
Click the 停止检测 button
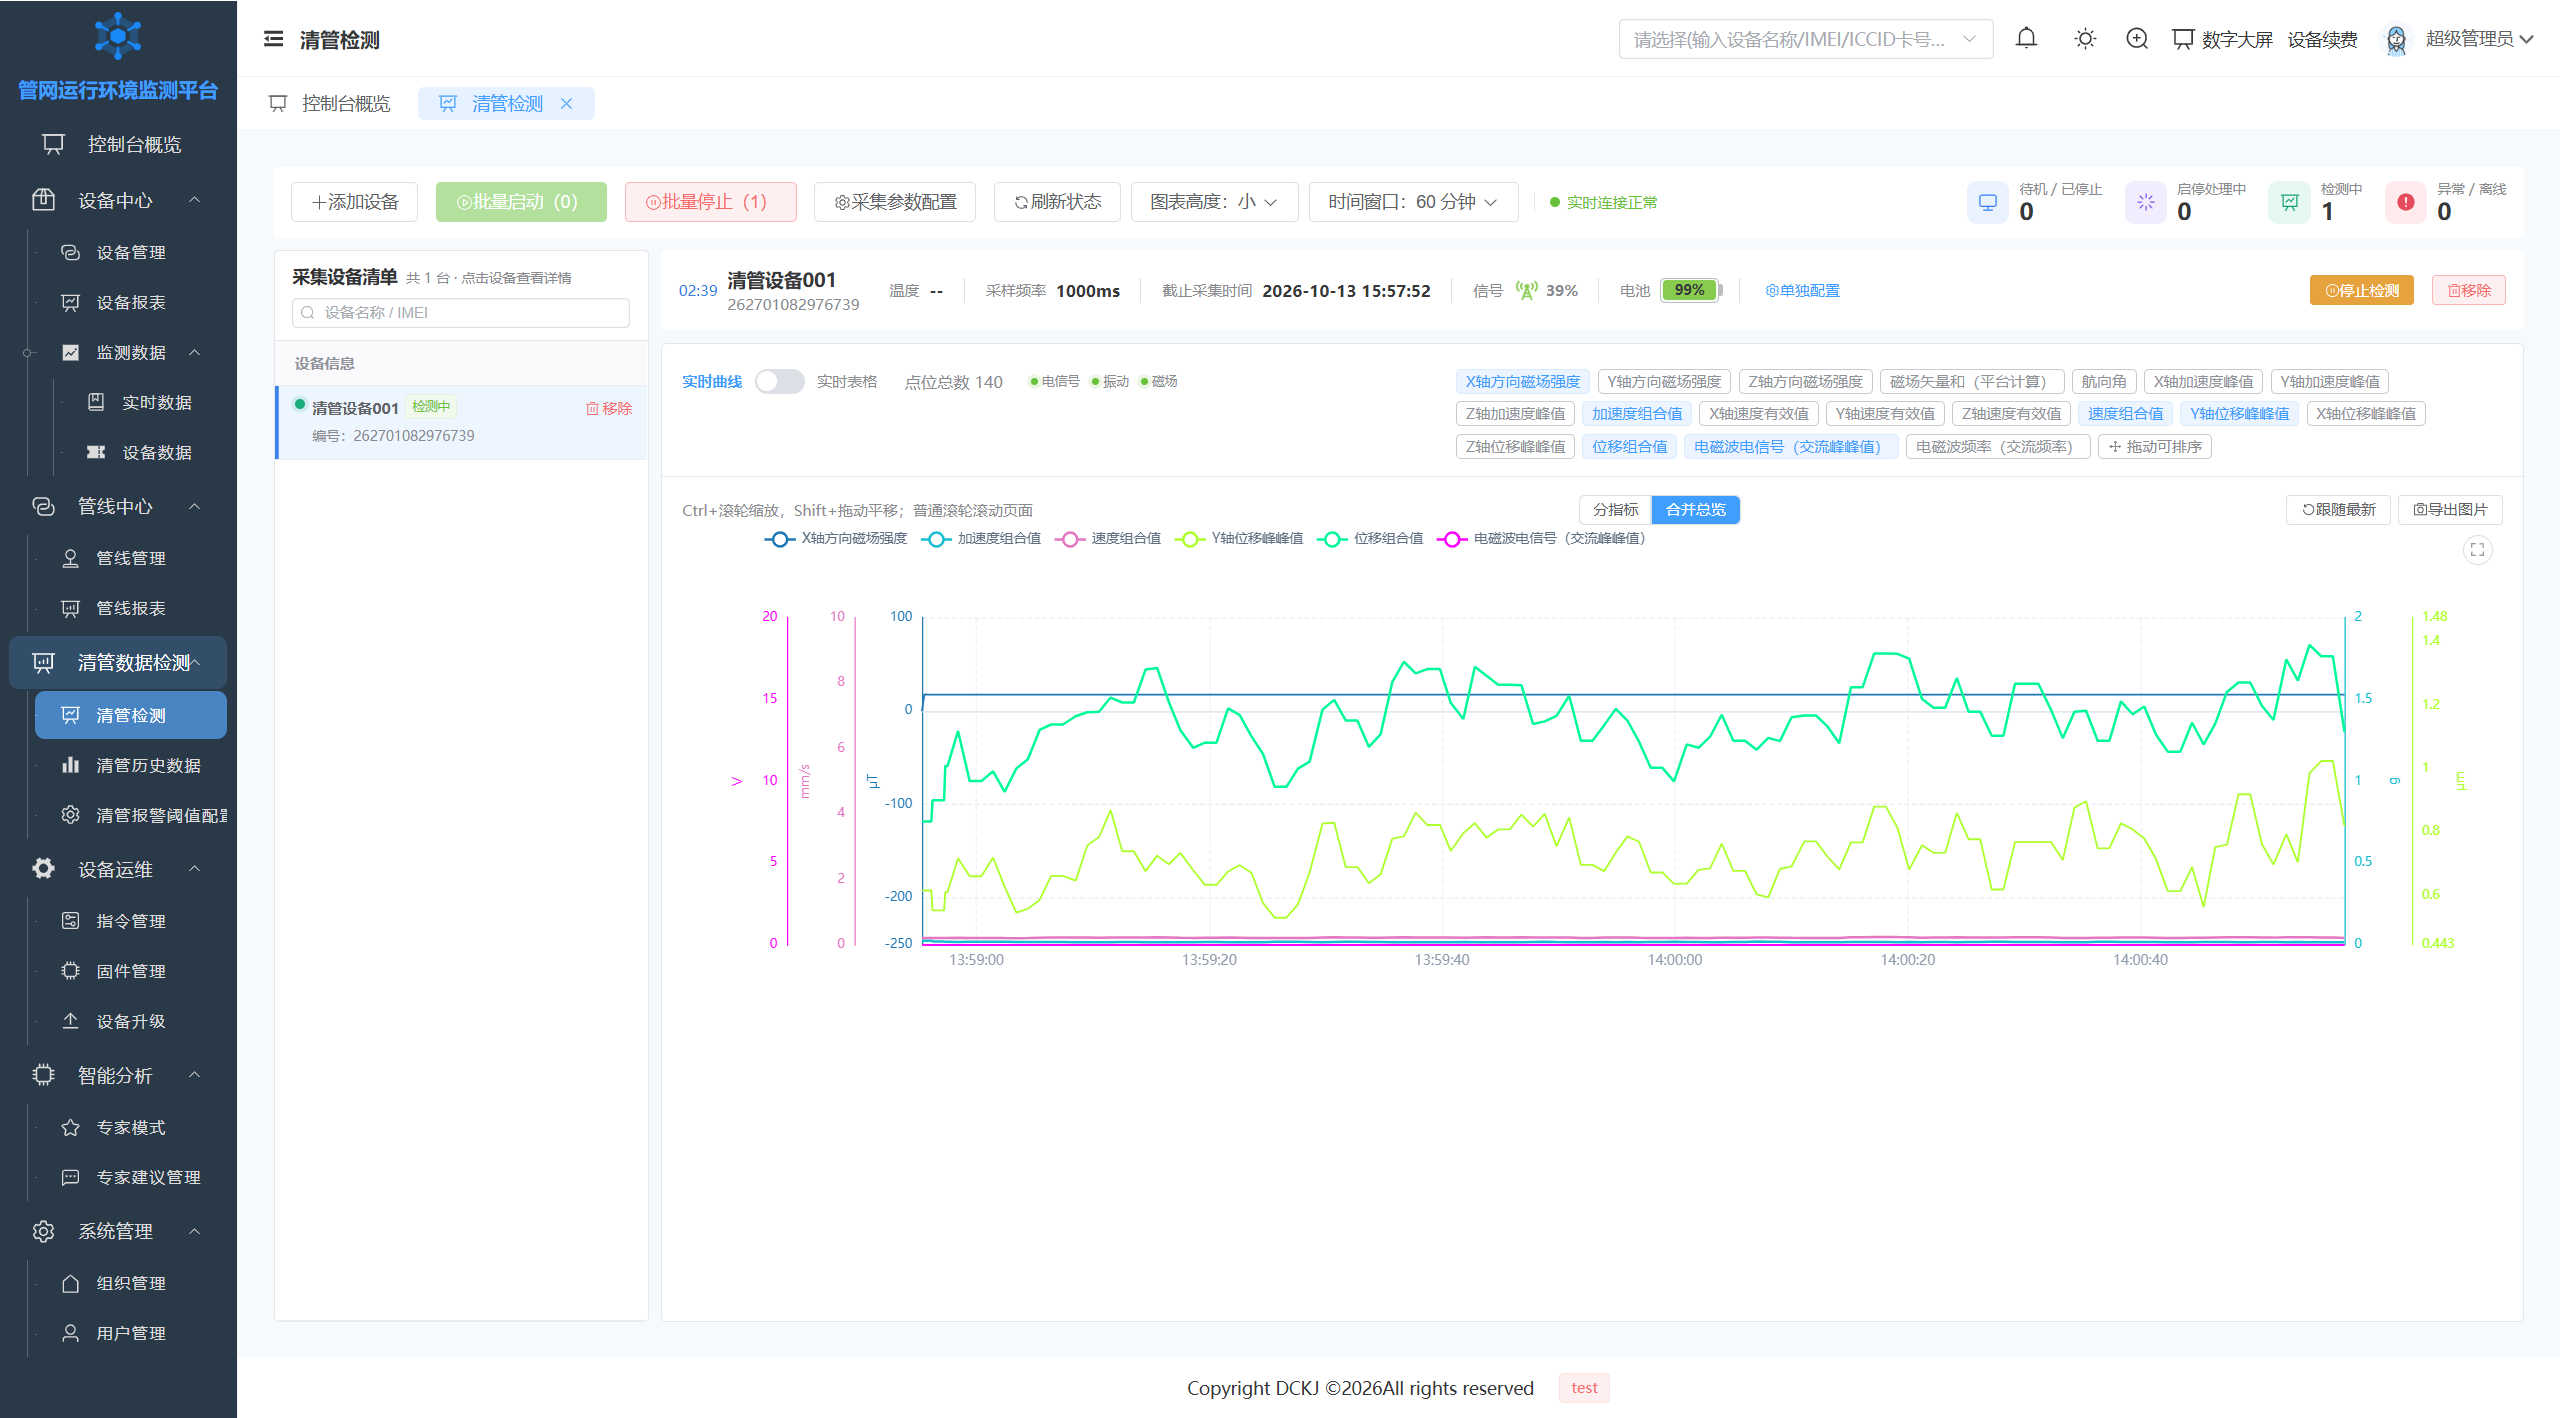tap(2361, 290)
